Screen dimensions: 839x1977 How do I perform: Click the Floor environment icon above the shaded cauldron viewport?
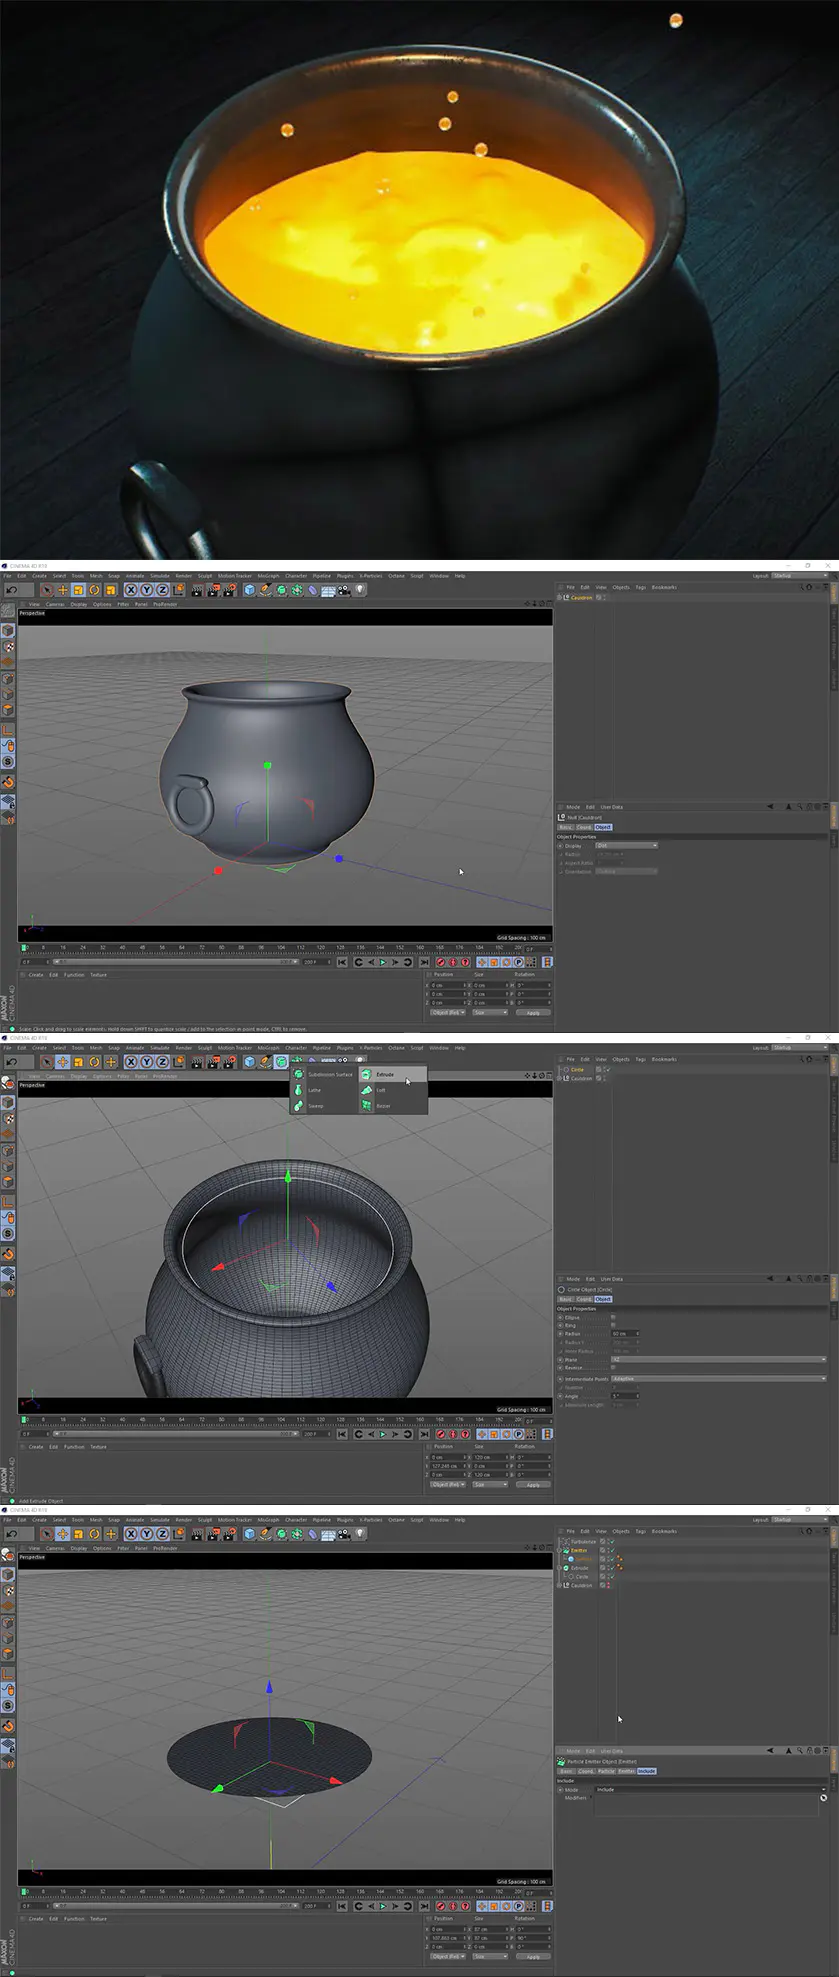[328, 590]
